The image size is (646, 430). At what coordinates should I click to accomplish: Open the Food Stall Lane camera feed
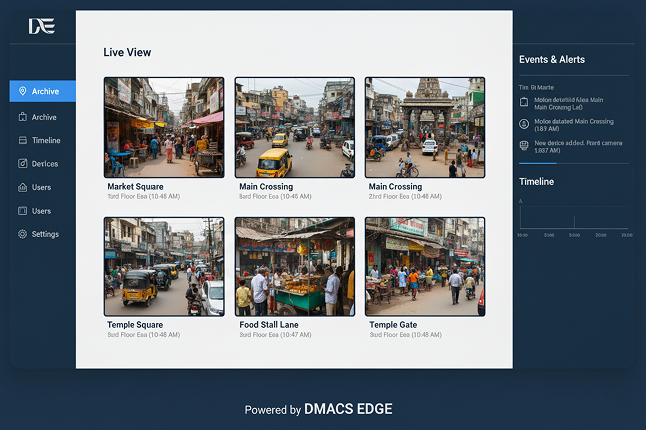tap(295, 266)
